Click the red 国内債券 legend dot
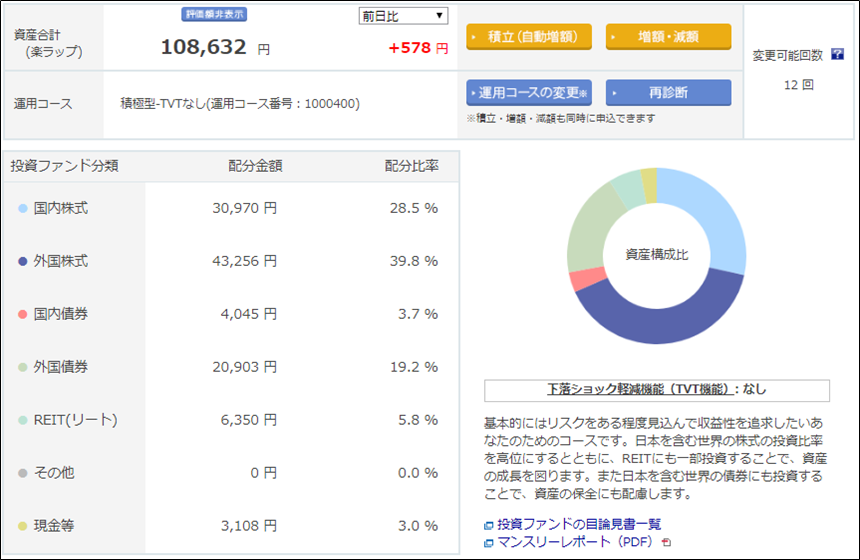This screenshot has height=560, width=860. pos(22,314)
